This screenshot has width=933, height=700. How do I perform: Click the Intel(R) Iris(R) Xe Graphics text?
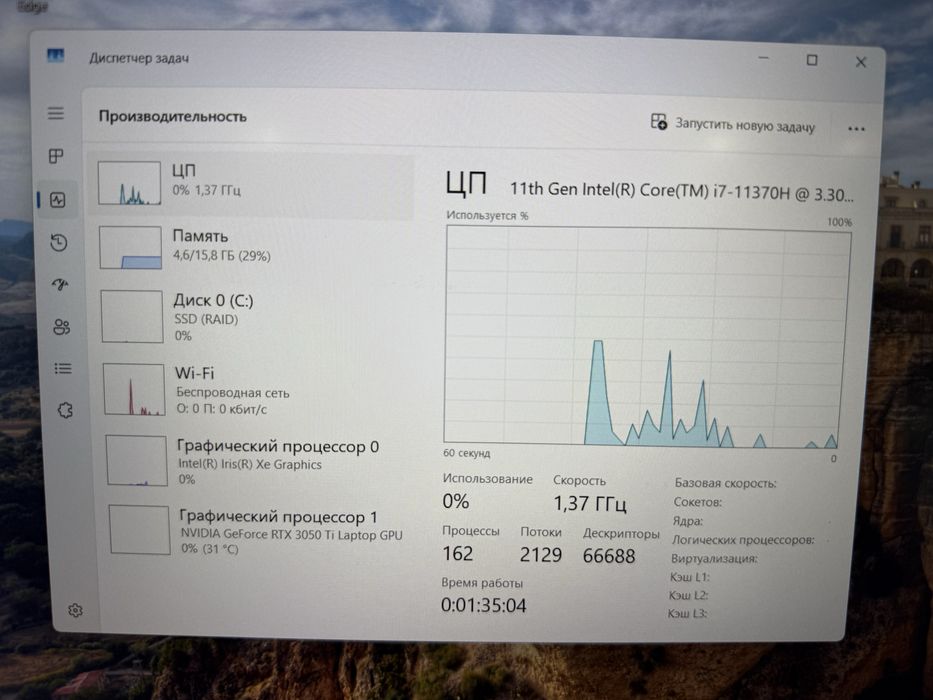click(250, 464)
